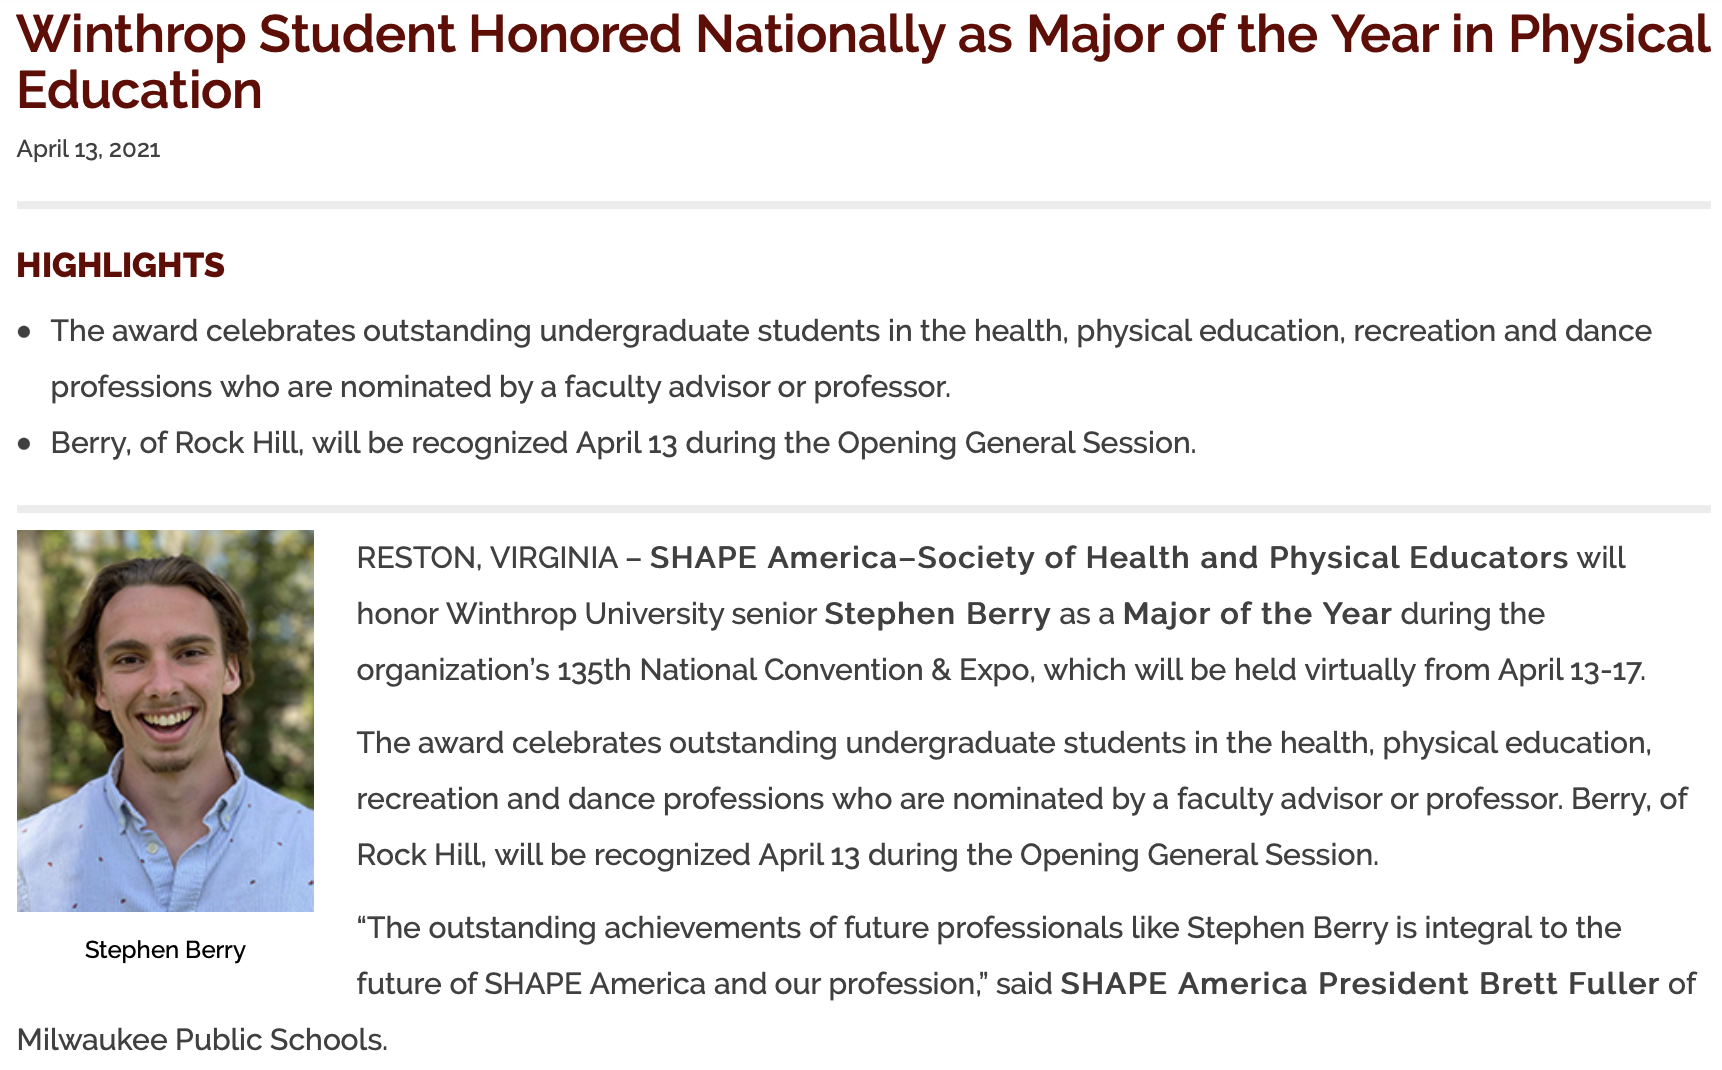Click bold "Stephen Berry" name in article body
1722x1070 pixels.
937,614
